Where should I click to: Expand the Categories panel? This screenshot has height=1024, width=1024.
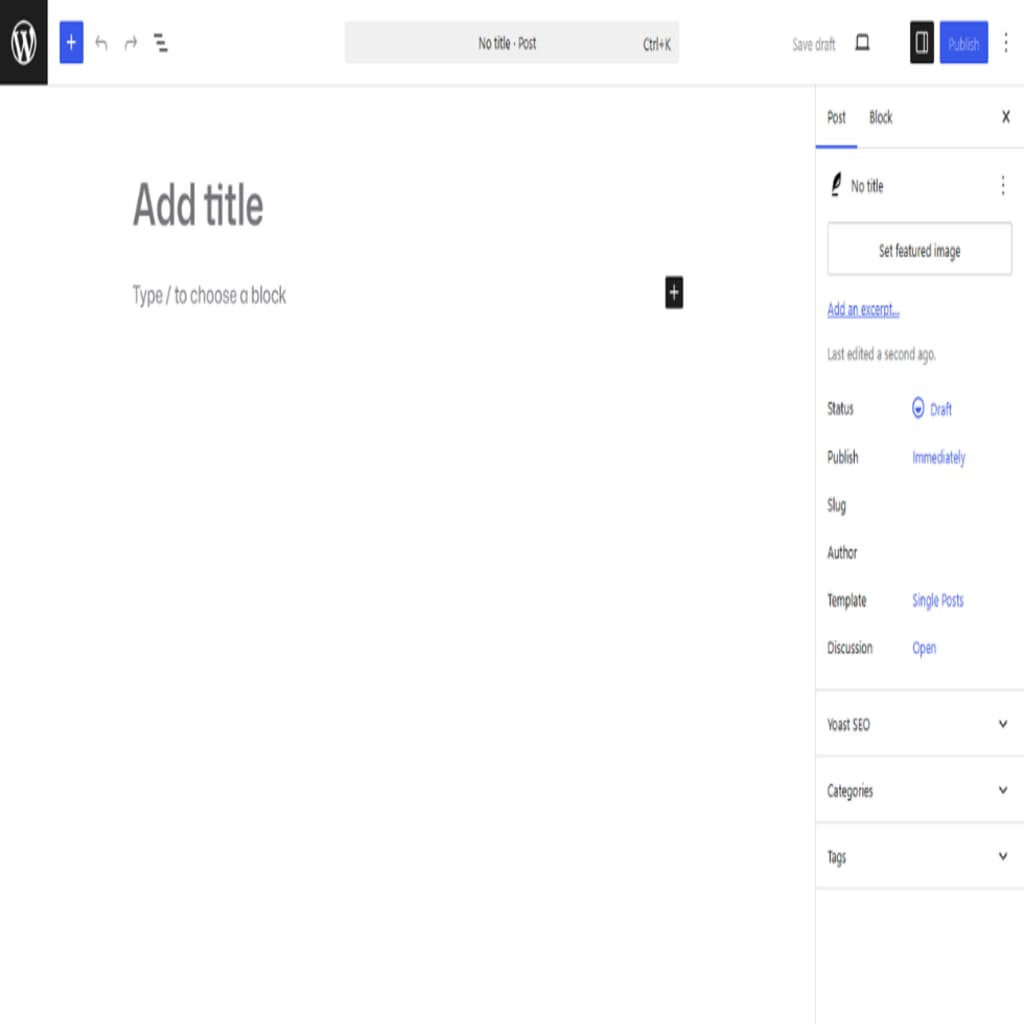point(919,790)
